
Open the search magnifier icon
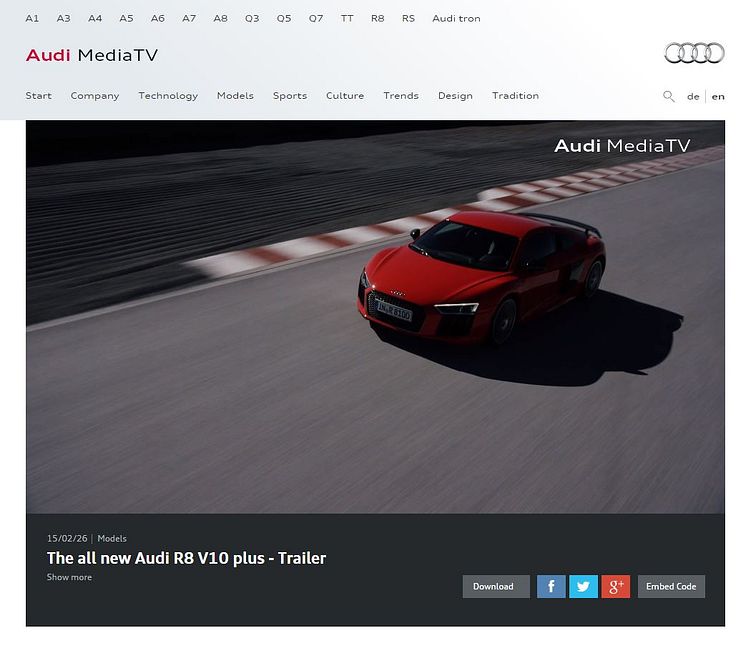click(668, 97)
